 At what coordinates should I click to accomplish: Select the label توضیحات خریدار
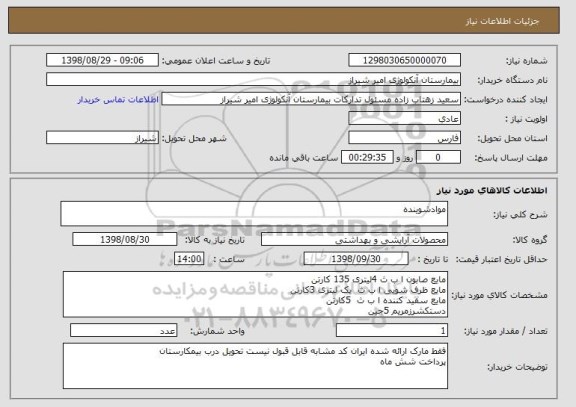pyautogui.click(x=517, y=367)
